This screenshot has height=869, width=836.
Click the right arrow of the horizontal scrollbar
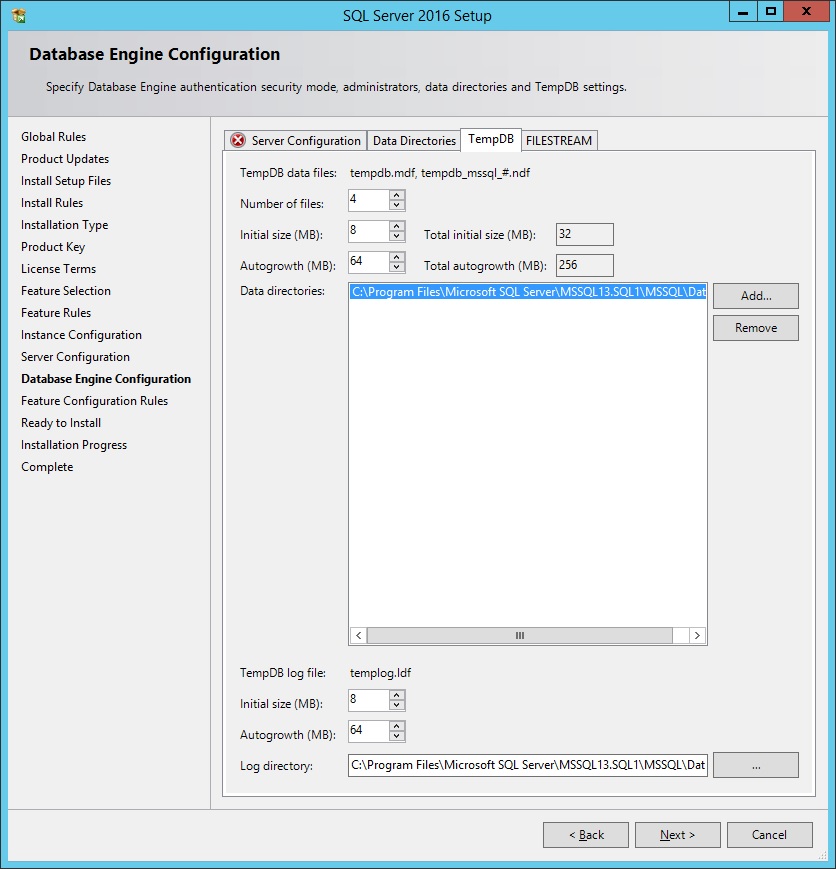(x=697, y=635)
